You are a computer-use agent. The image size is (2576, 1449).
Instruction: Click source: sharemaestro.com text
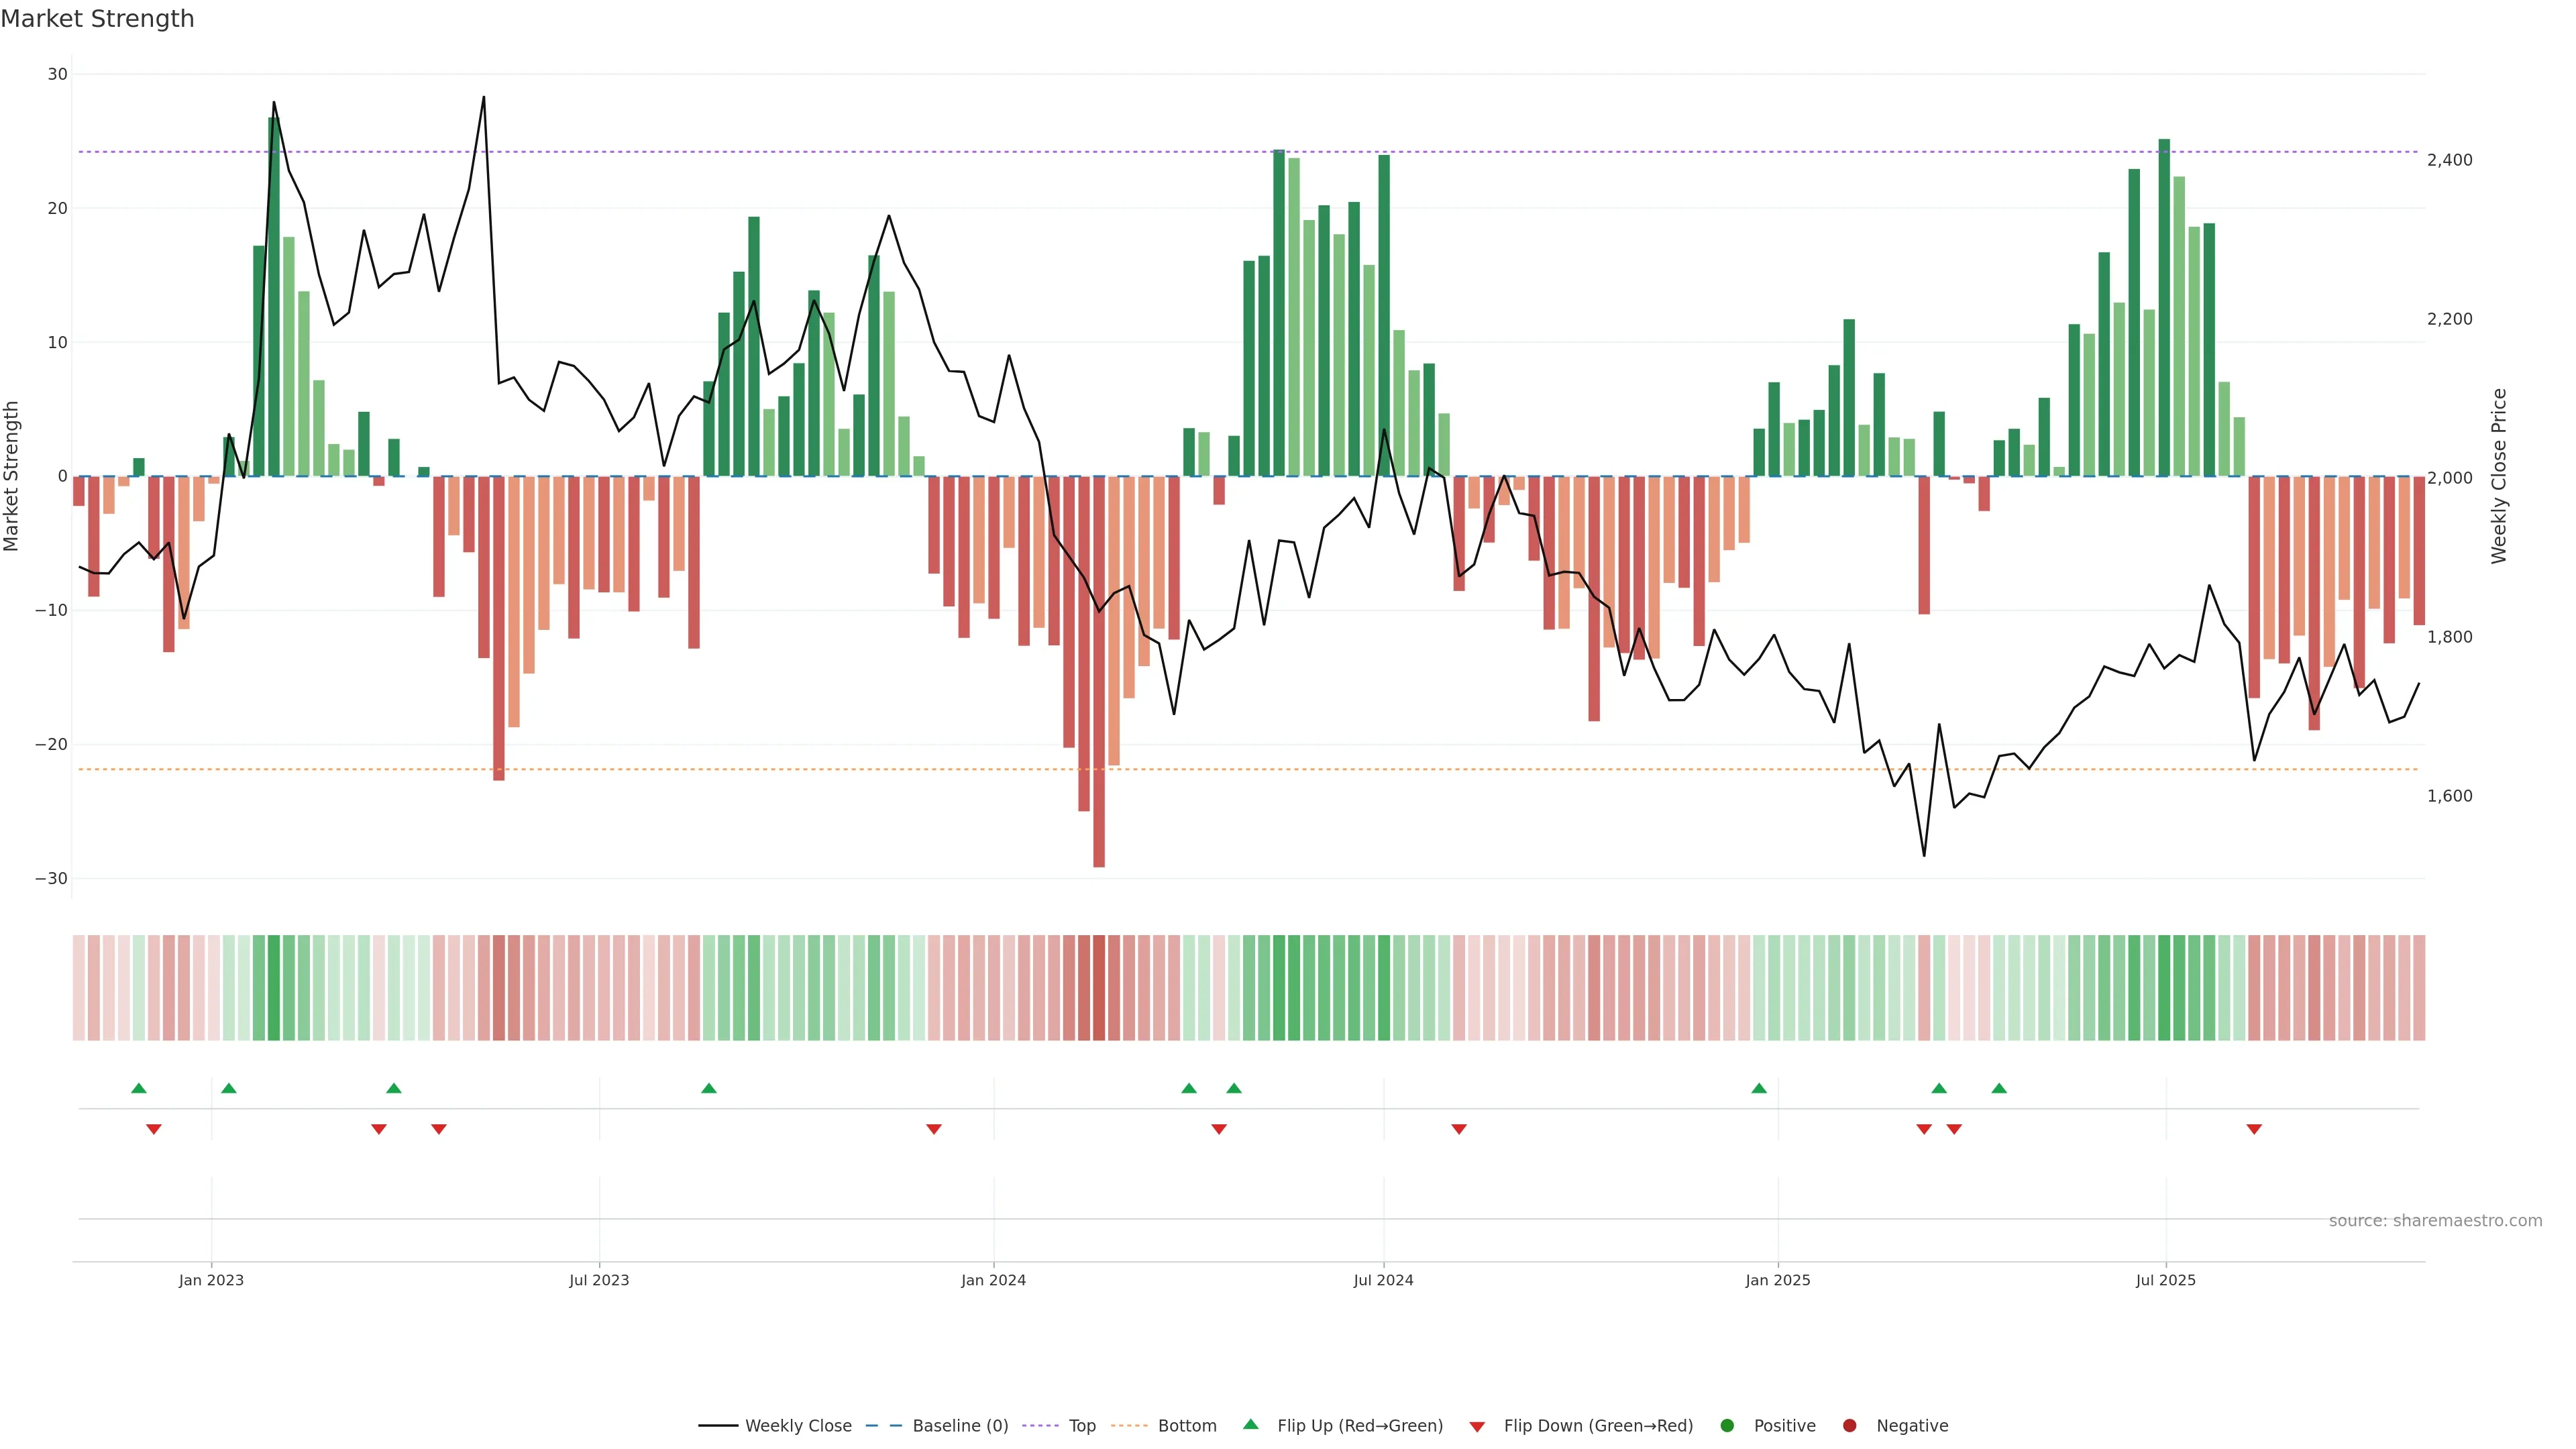(2435, 1221)
